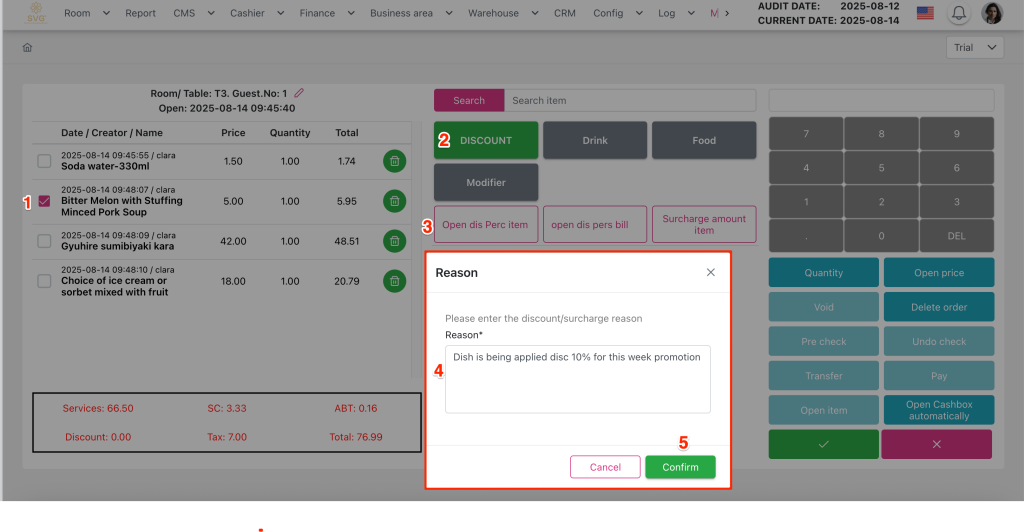Open the Trial dropdown

pos(975,48)
